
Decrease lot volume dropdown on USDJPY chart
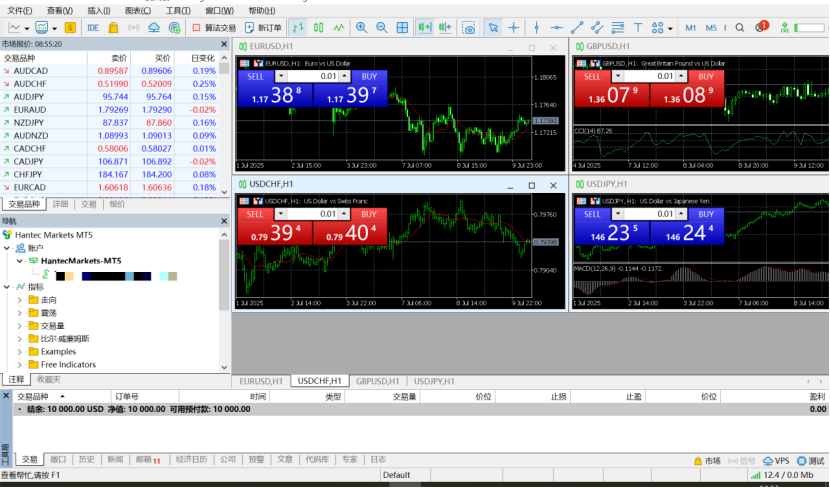617,214
